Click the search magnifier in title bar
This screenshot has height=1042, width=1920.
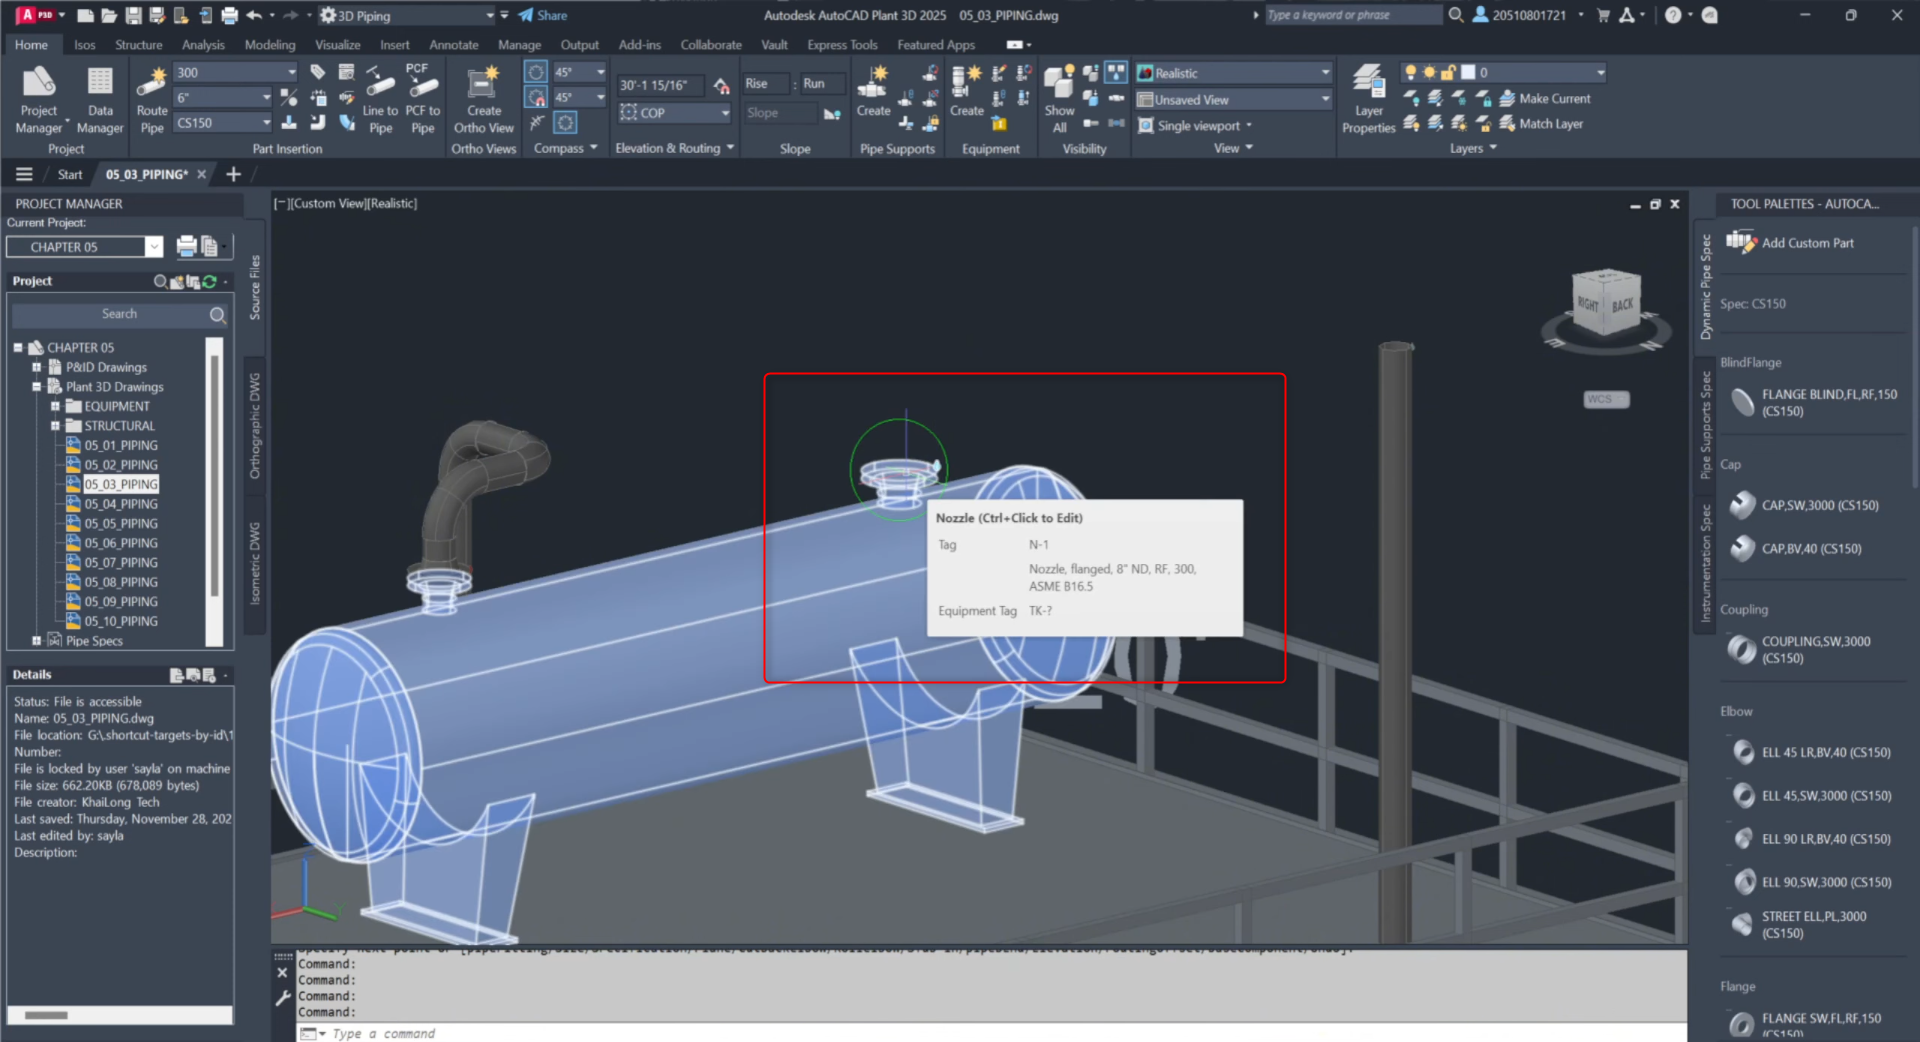1456,15
